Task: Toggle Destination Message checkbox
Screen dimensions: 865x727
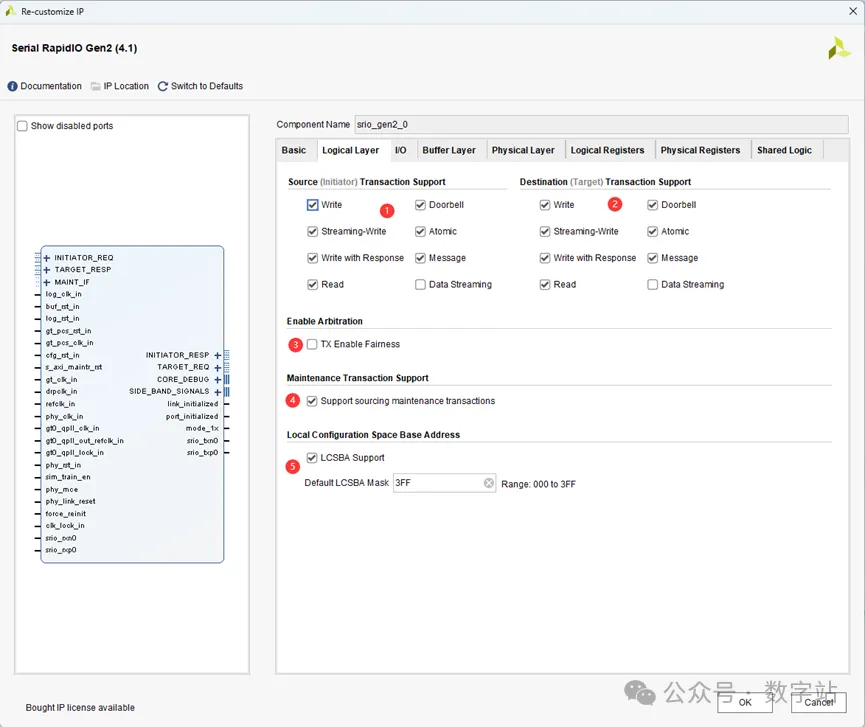Action: point(653,258)
